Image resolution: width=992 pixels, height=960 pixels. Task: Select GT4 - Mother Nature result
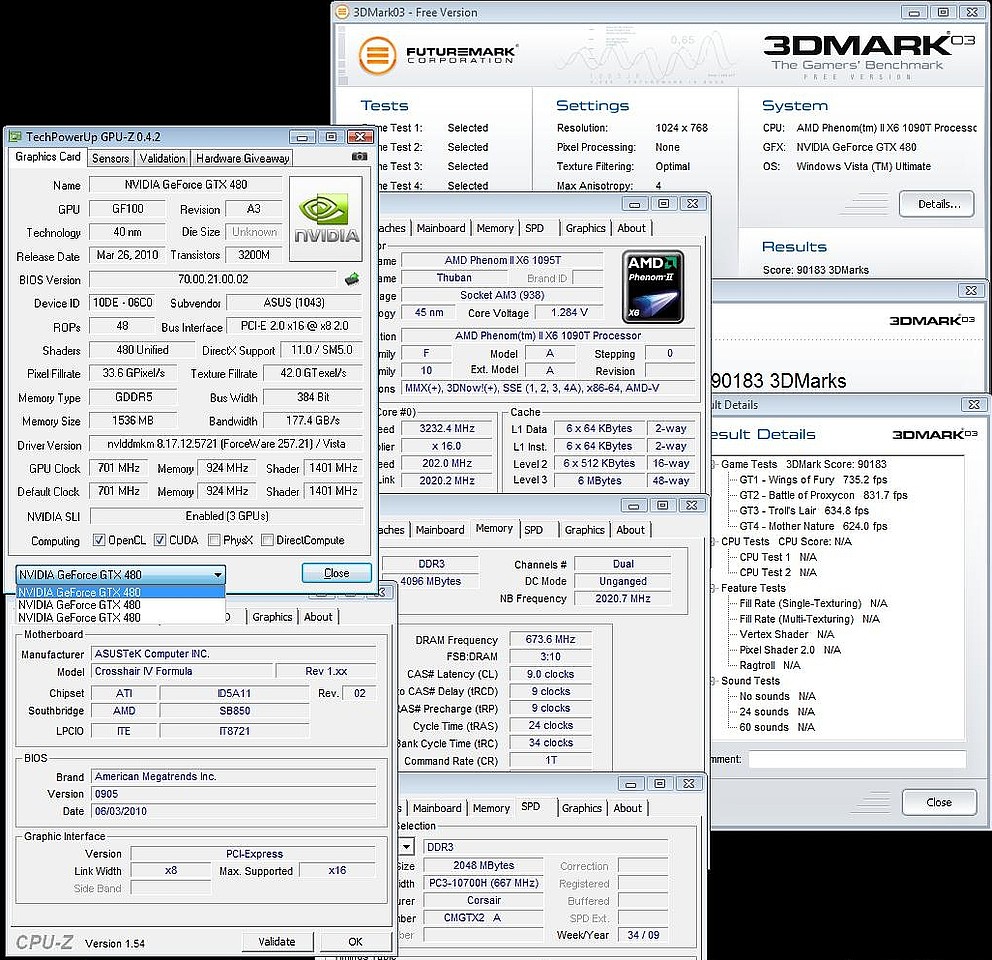click(813, 527)
